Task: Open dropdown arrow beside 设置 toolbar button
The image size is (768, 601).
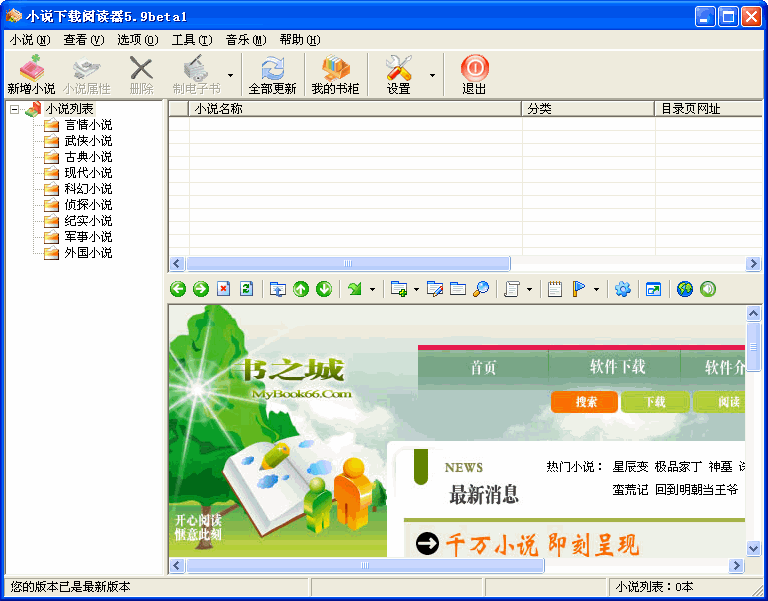Action: tap(432, 75)
